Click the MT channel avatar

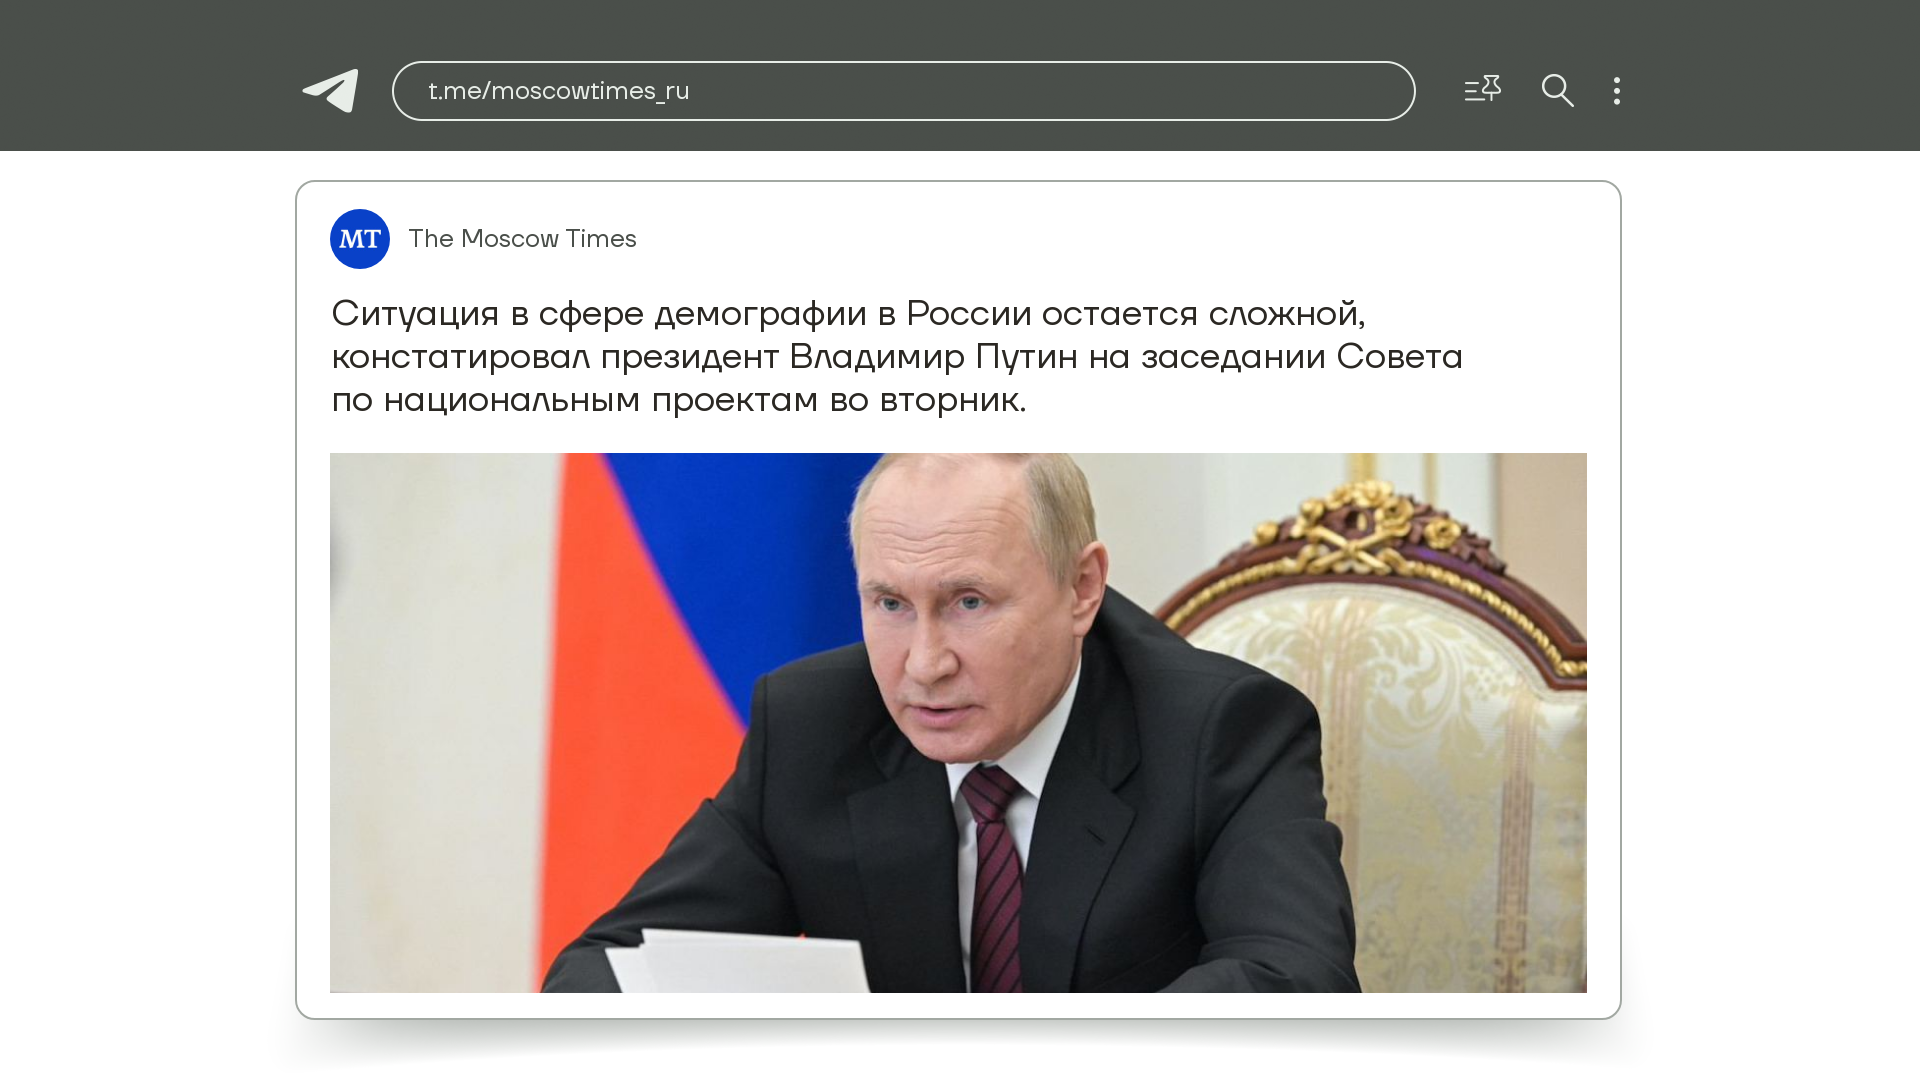(360, 239)
